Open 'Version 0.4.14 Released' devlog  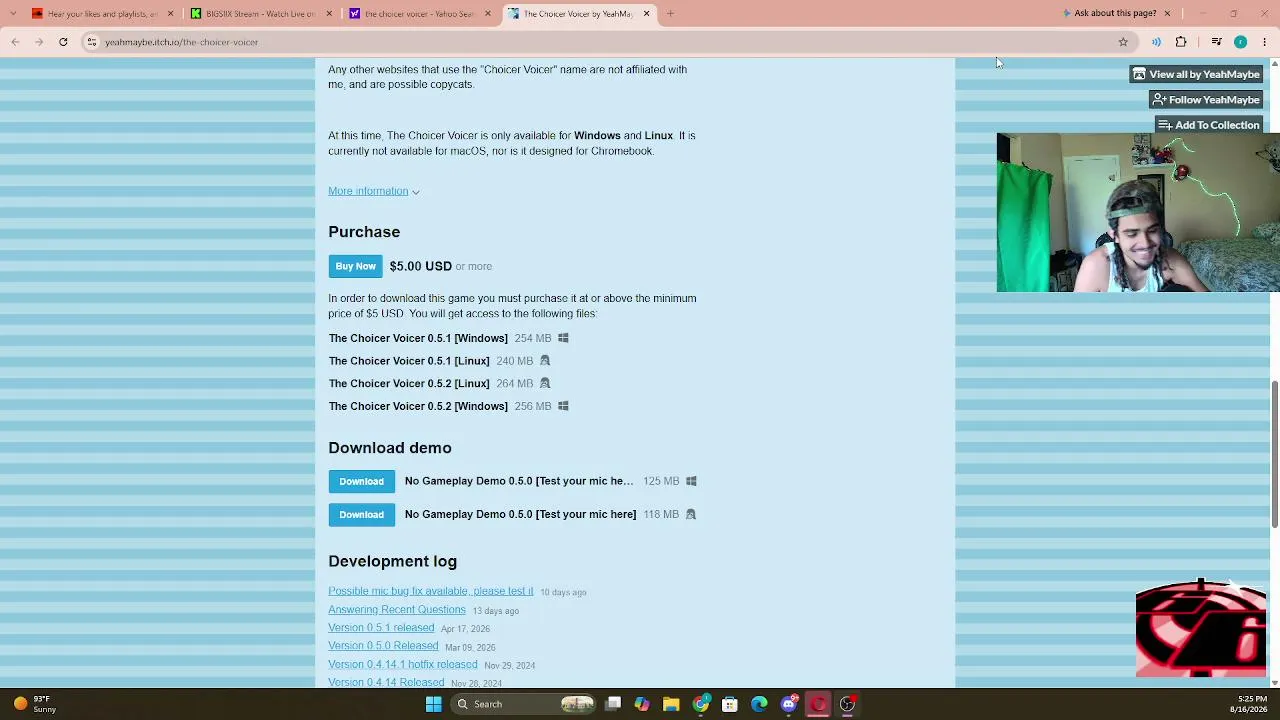386,682
